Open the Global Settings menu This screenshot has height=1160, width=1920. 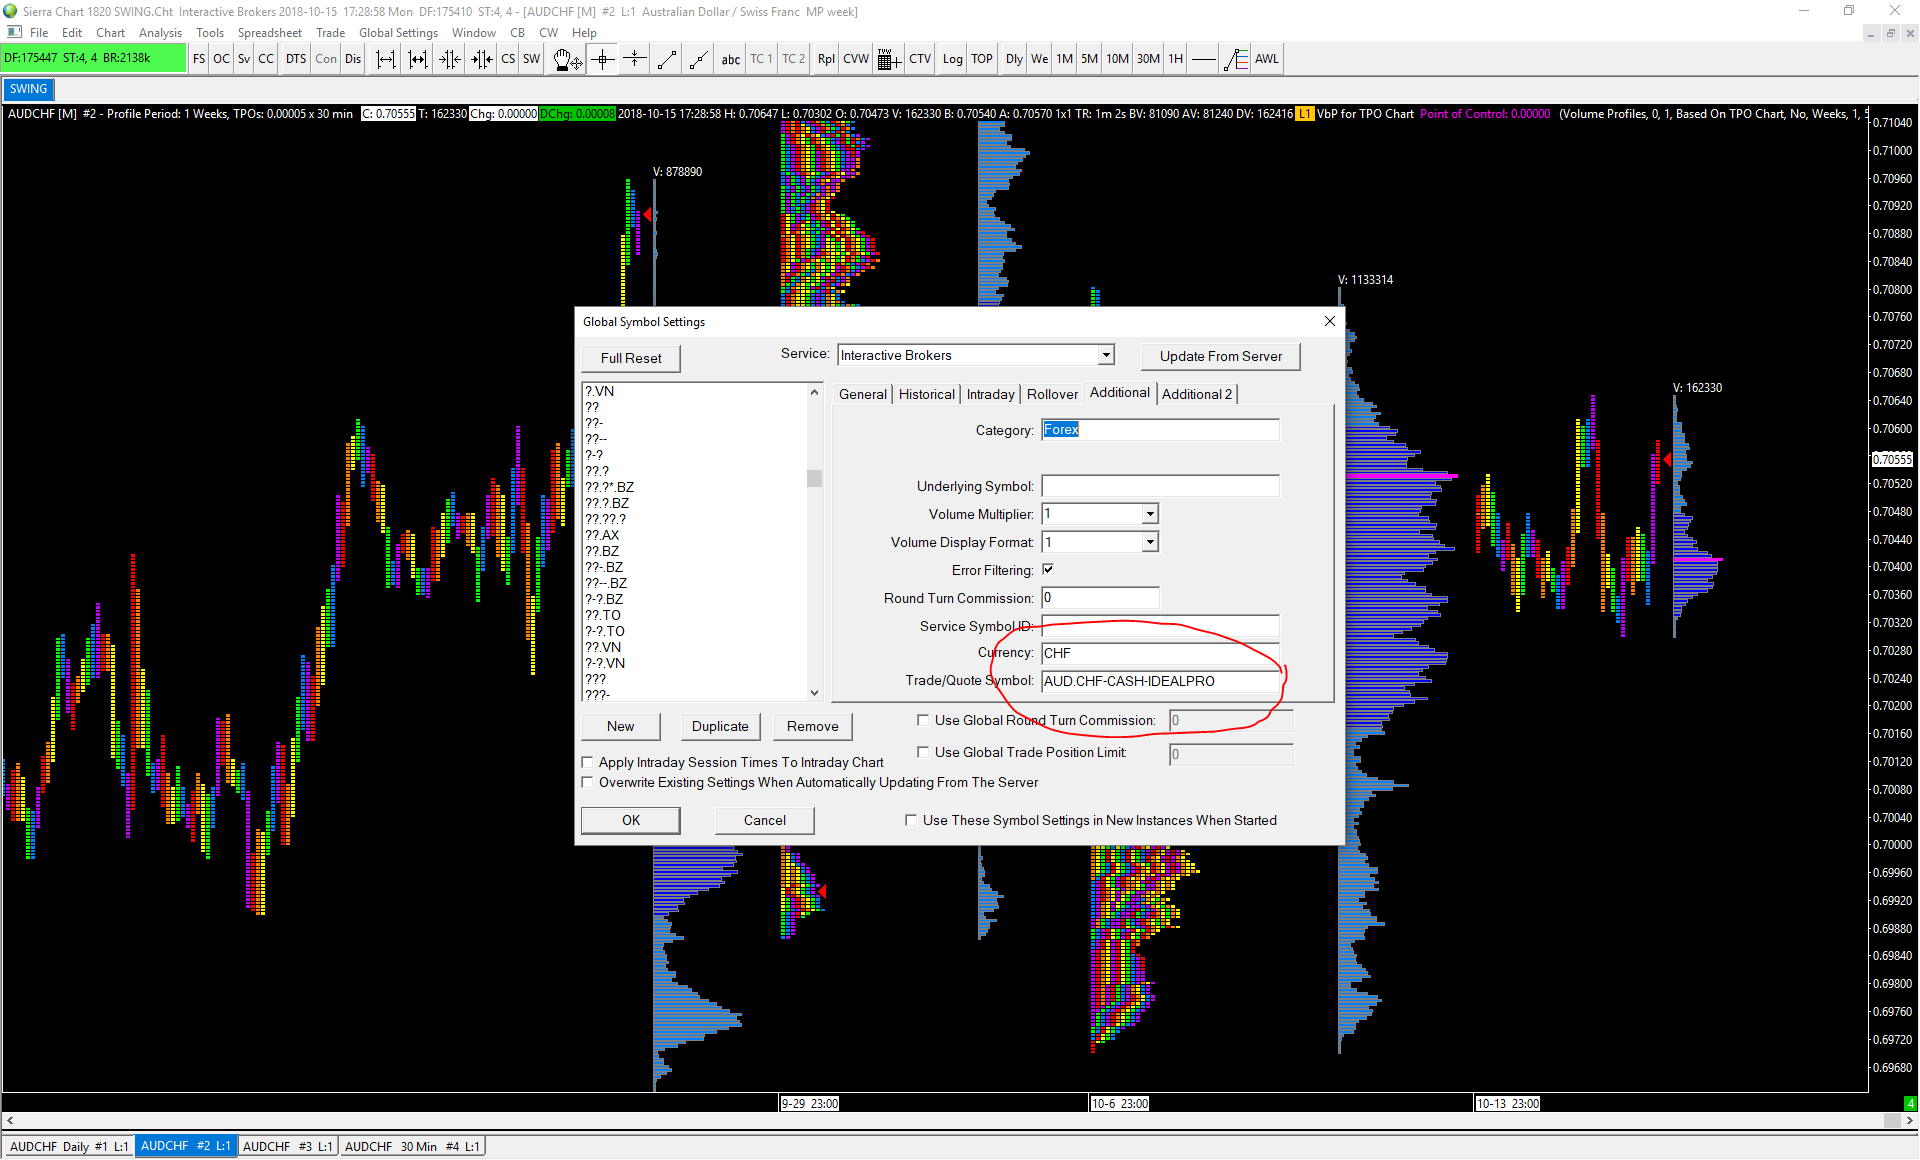tap(398, 33)
